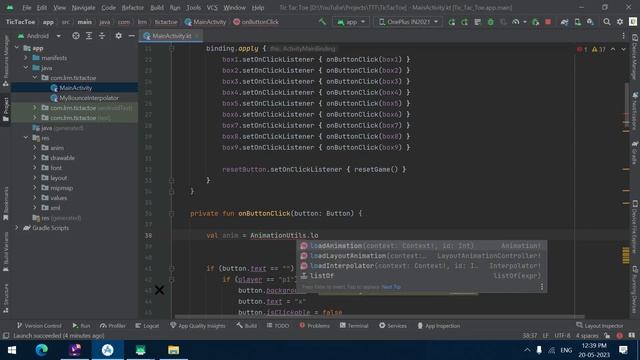
Task: Open the Logcat tool window
Action: point(147,326)
